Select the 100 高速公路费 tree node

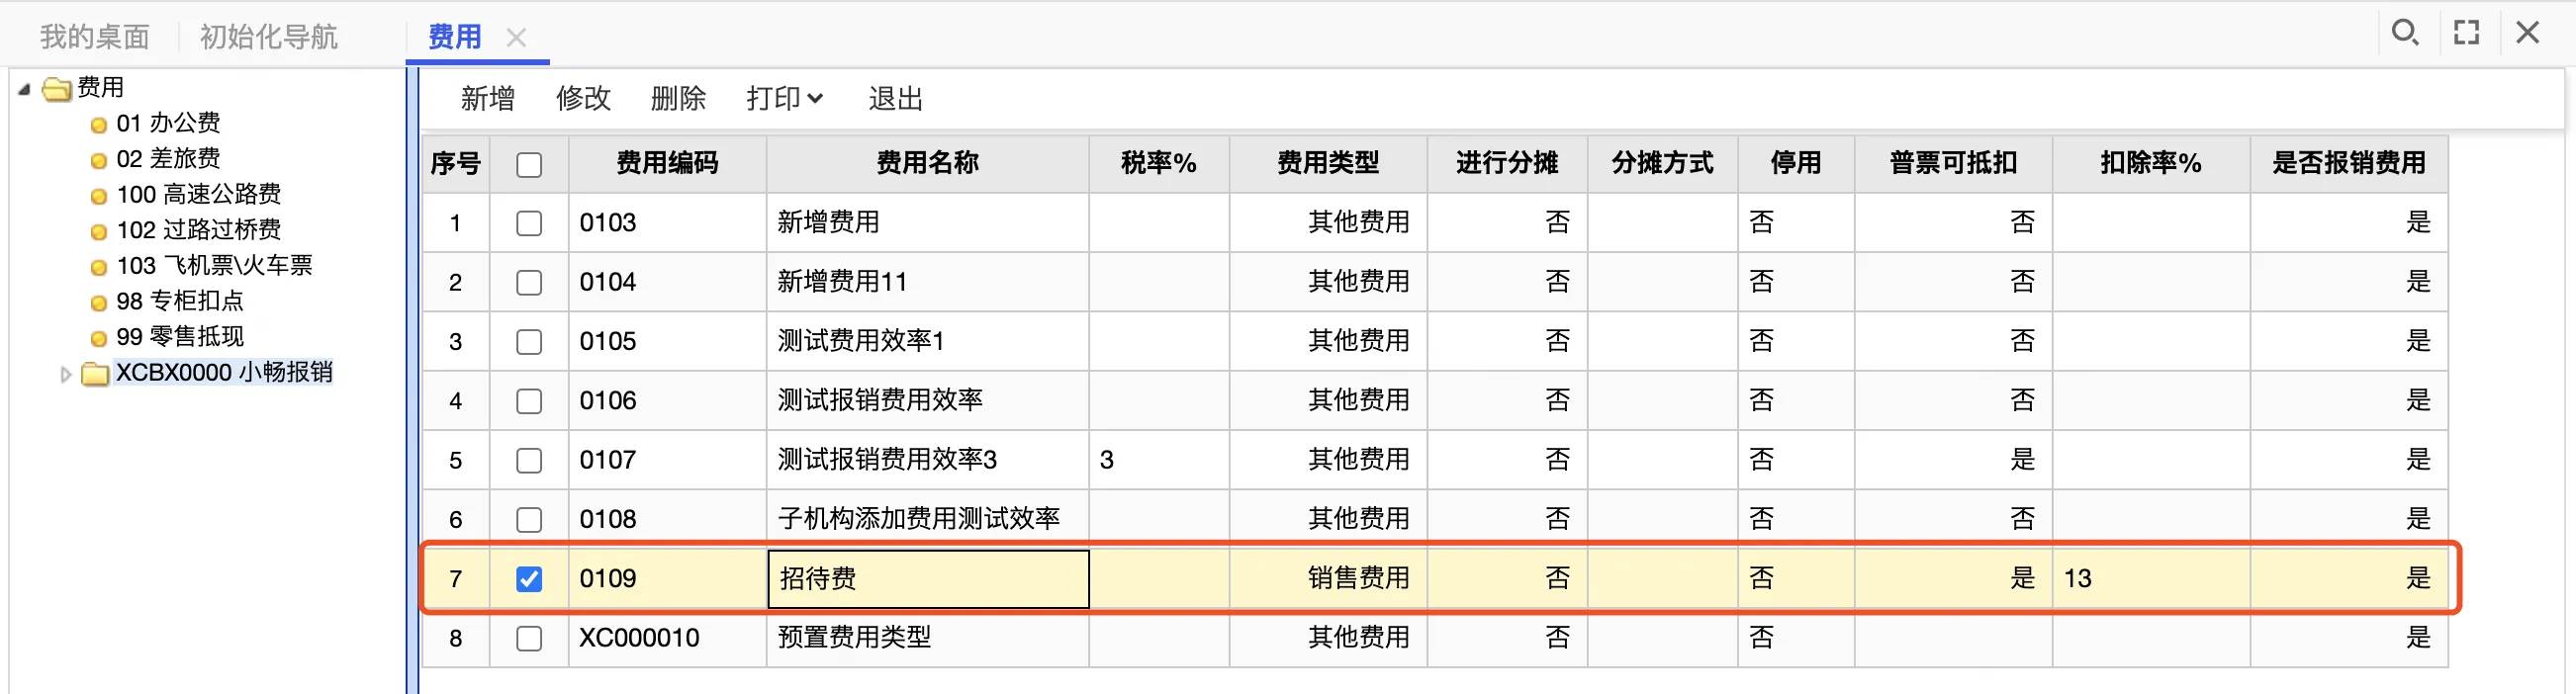(198, 194)
